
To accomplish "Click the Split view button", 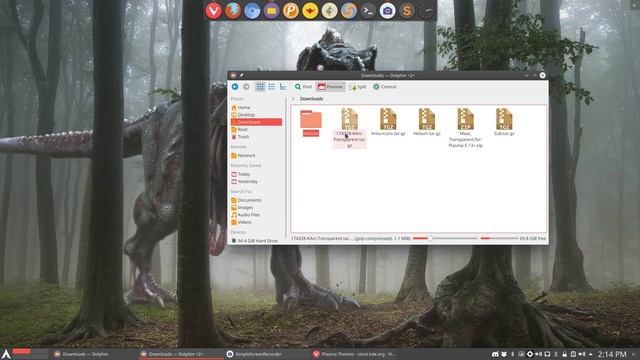I will 358,87.
